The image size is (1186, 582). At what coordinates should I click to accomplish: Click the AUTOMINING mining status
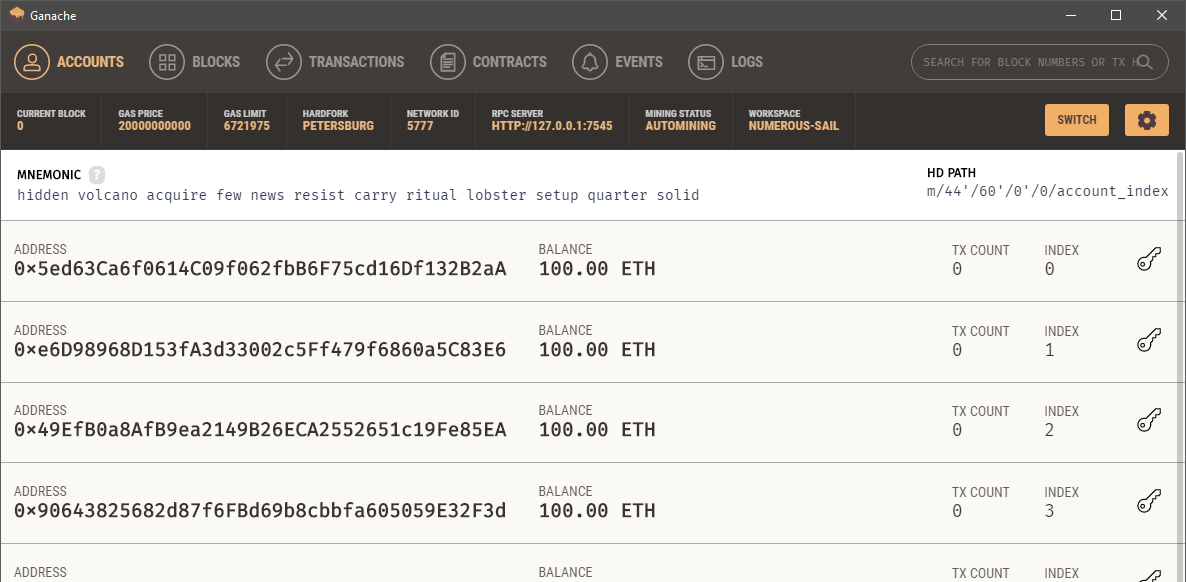point(680,126)
